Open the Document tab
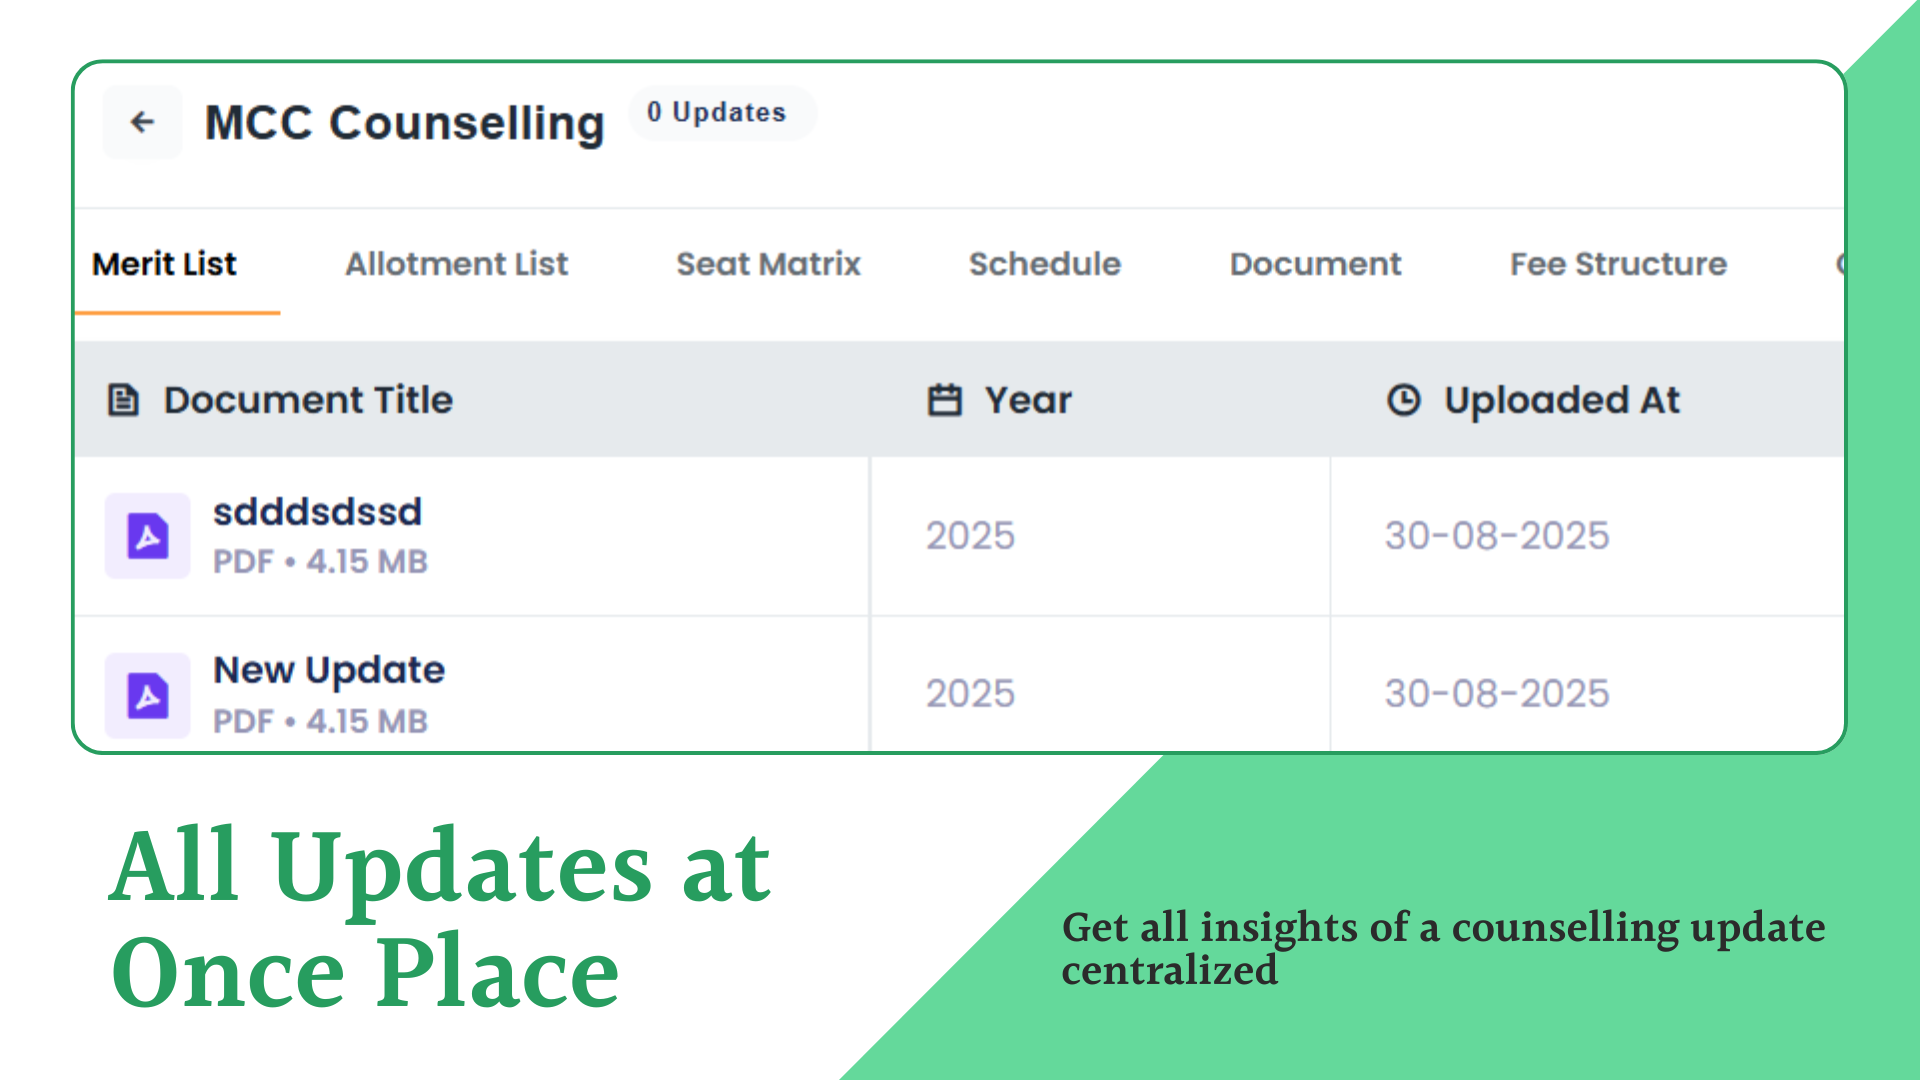This screenshot has height=1080, width=1920. (x=1315, y=264)
